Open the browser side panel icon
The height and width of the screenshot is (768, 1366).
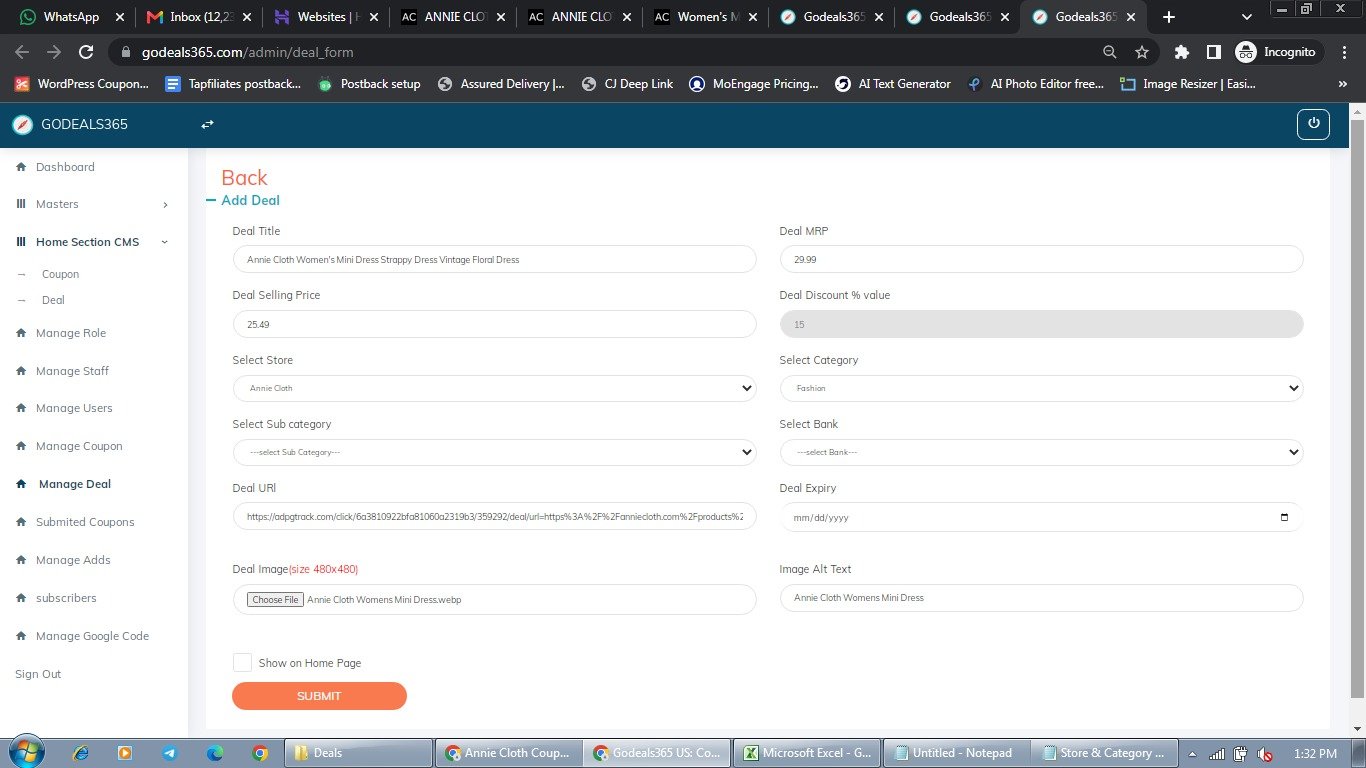point(1213,52)
